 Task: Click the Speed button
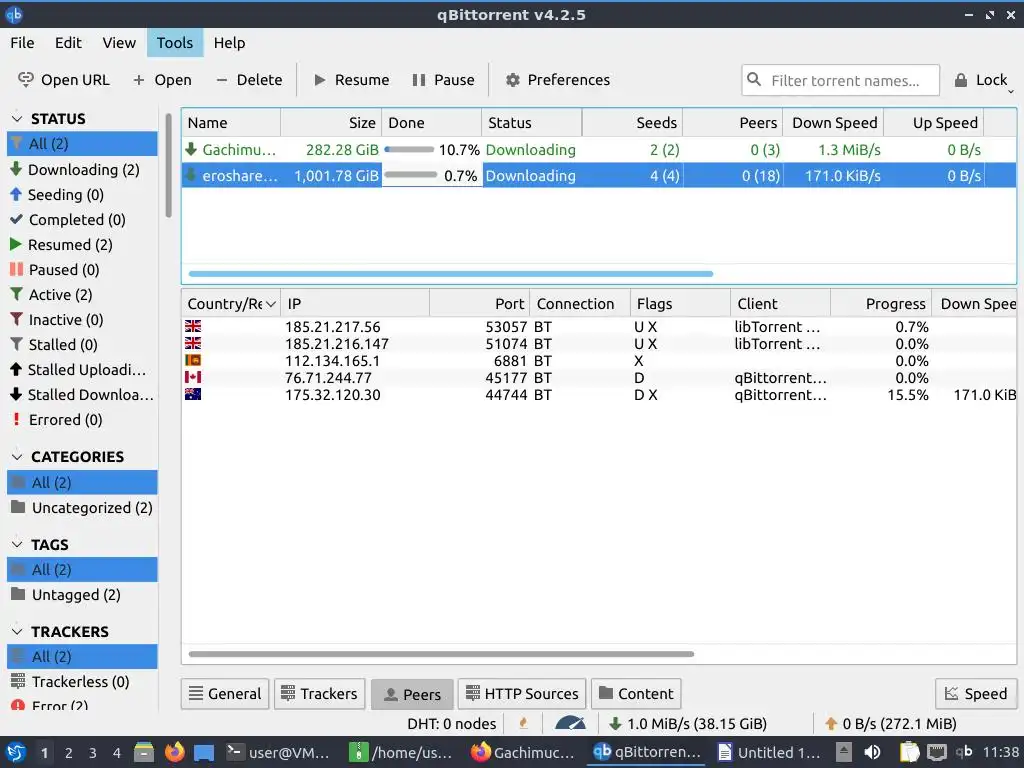pyautogui.click(x=976, y=694)
